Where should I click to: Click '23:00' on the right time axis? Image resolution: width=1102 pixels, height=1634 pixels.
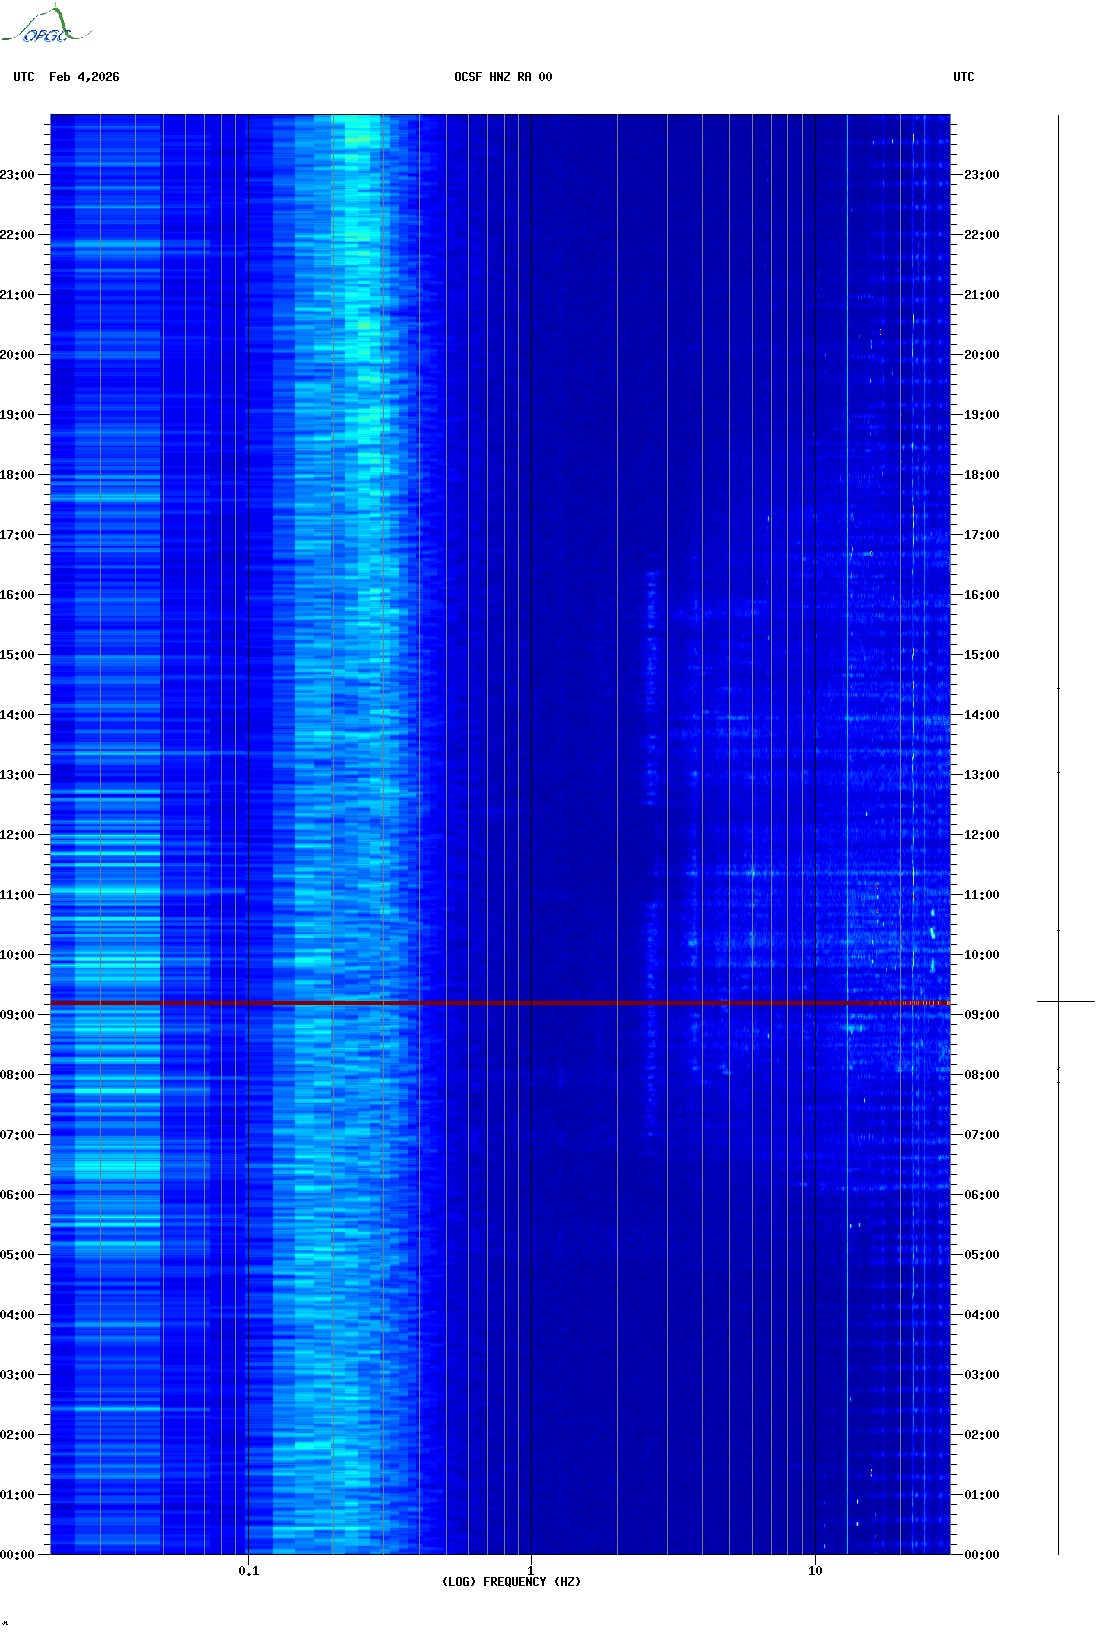982,175
